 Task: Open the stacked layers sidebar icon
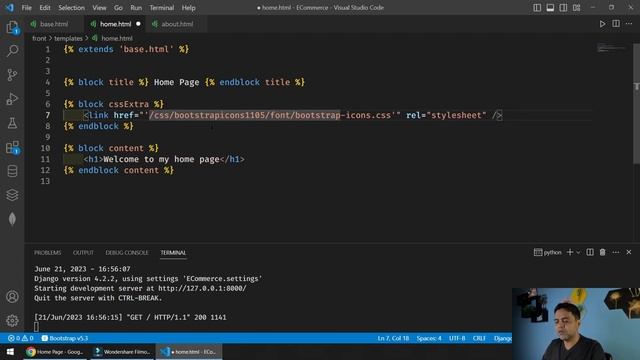coord(12,195)
